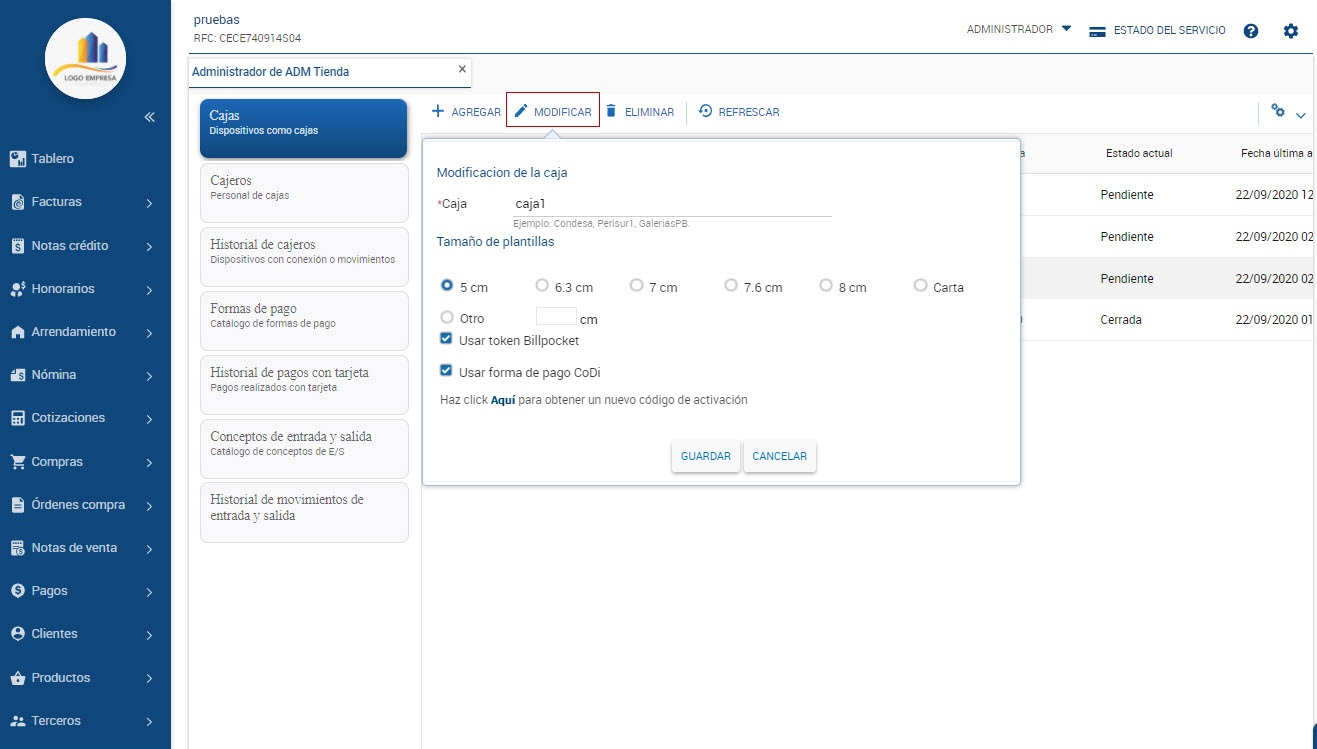This screenshot has width=1317, height=749.
Task: Open the settings gear icon
Action: 1290,31
